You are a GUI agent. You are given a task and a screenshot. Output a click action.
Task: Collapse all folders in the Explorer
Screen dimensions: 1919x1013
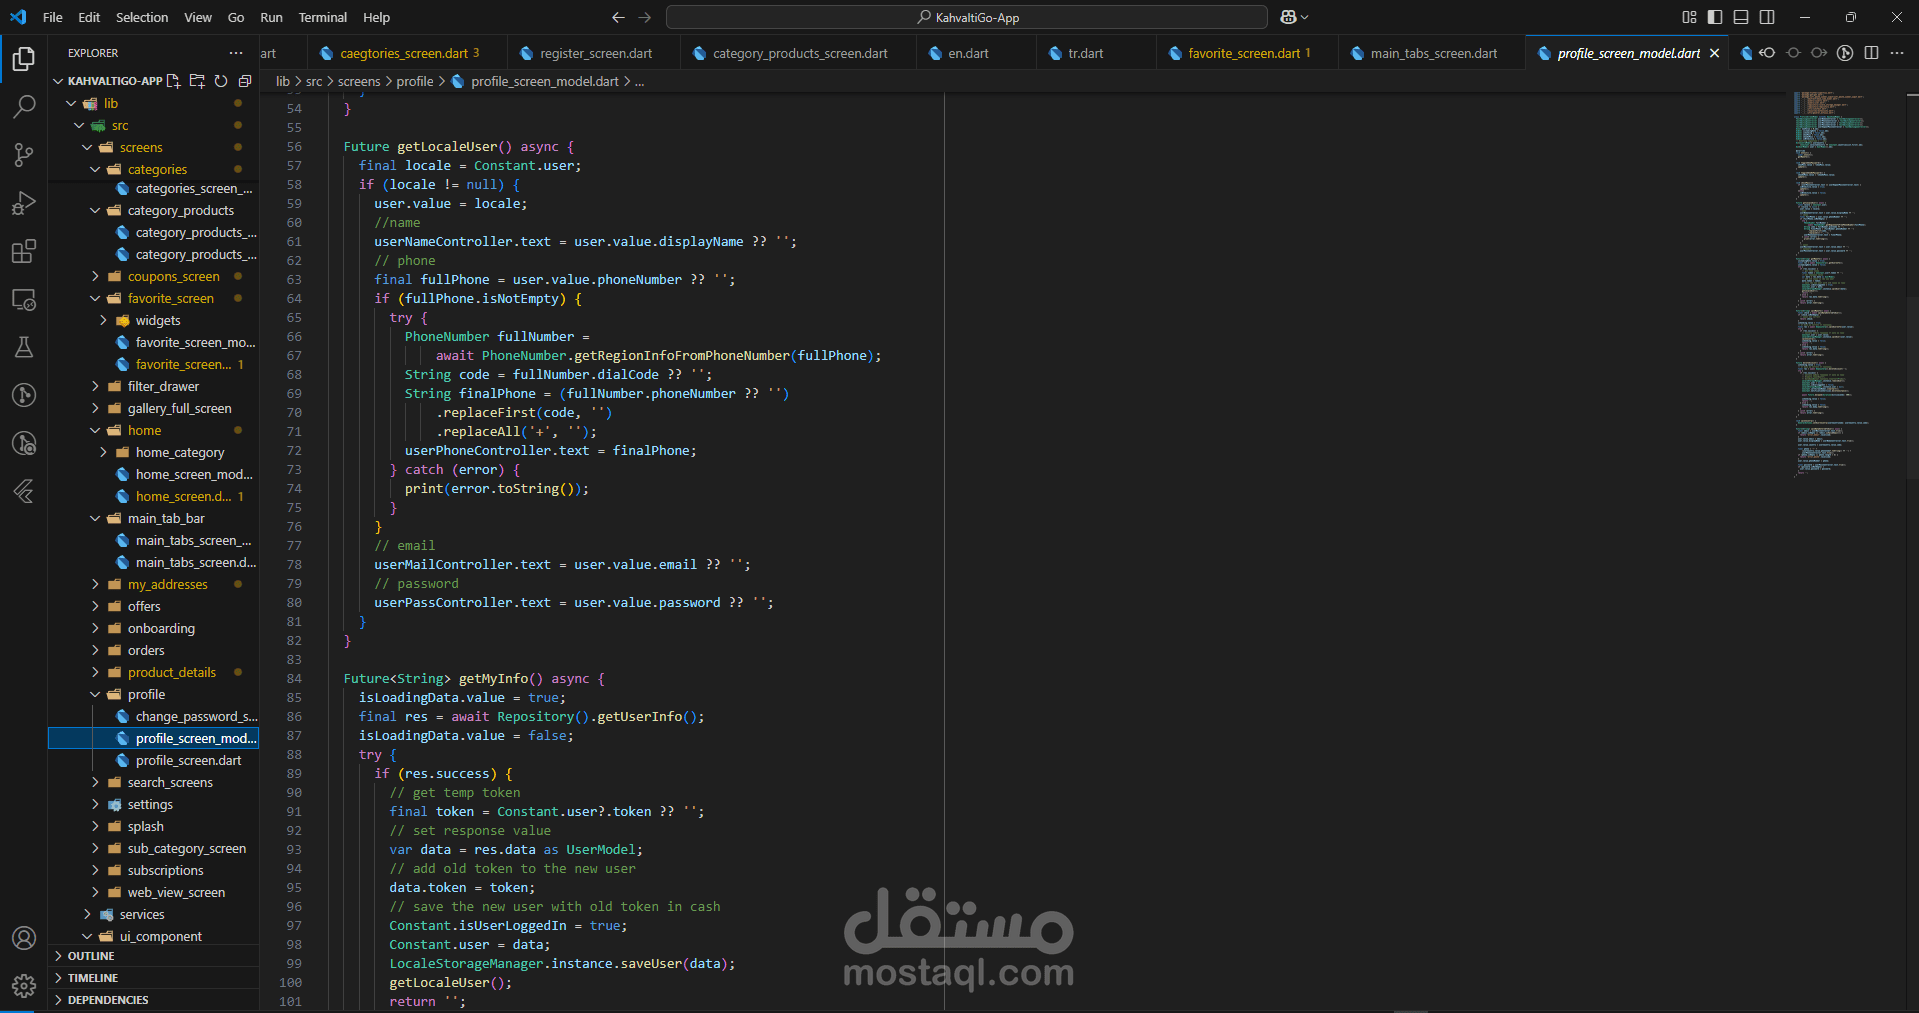(245, 81)
